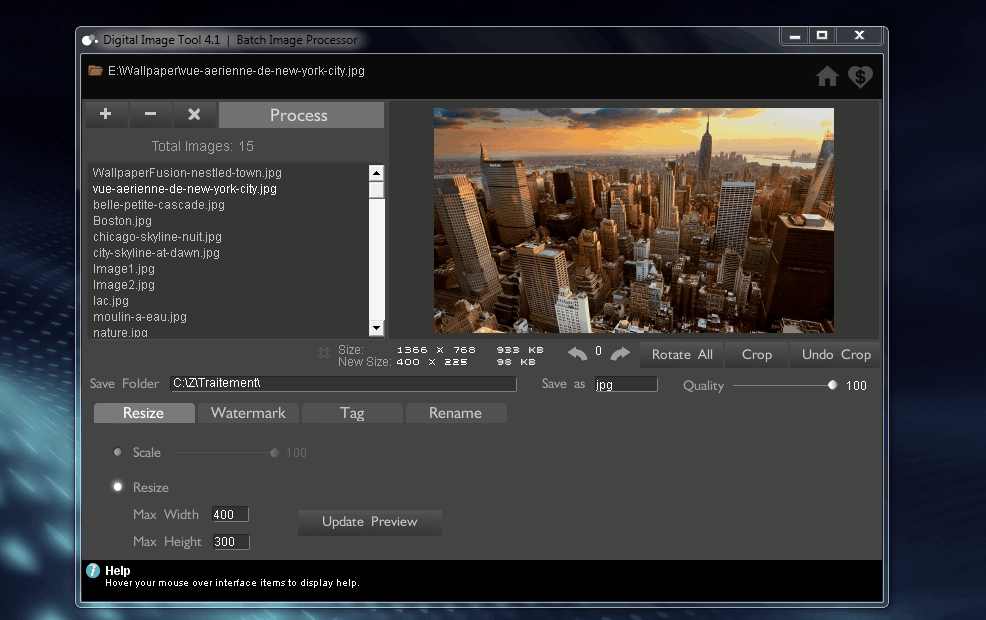This screenshot has height=620, width=986.
Task: Click the Rotate All button
Action: tap(682, 355)
